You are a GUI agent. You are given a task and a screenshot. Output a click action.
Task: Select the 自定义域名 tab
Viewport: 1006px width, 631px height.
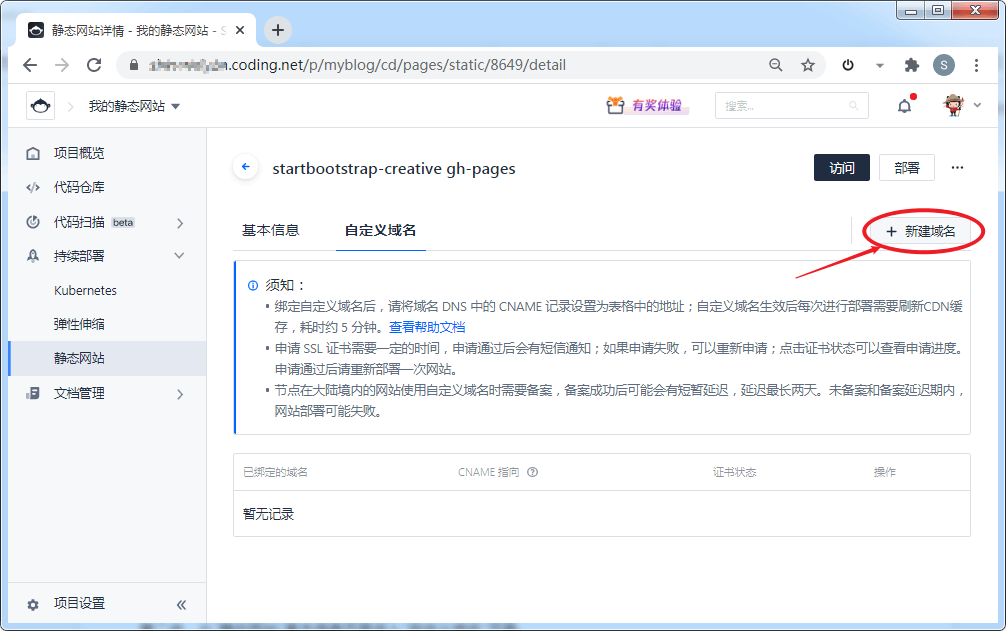(380, 230)
